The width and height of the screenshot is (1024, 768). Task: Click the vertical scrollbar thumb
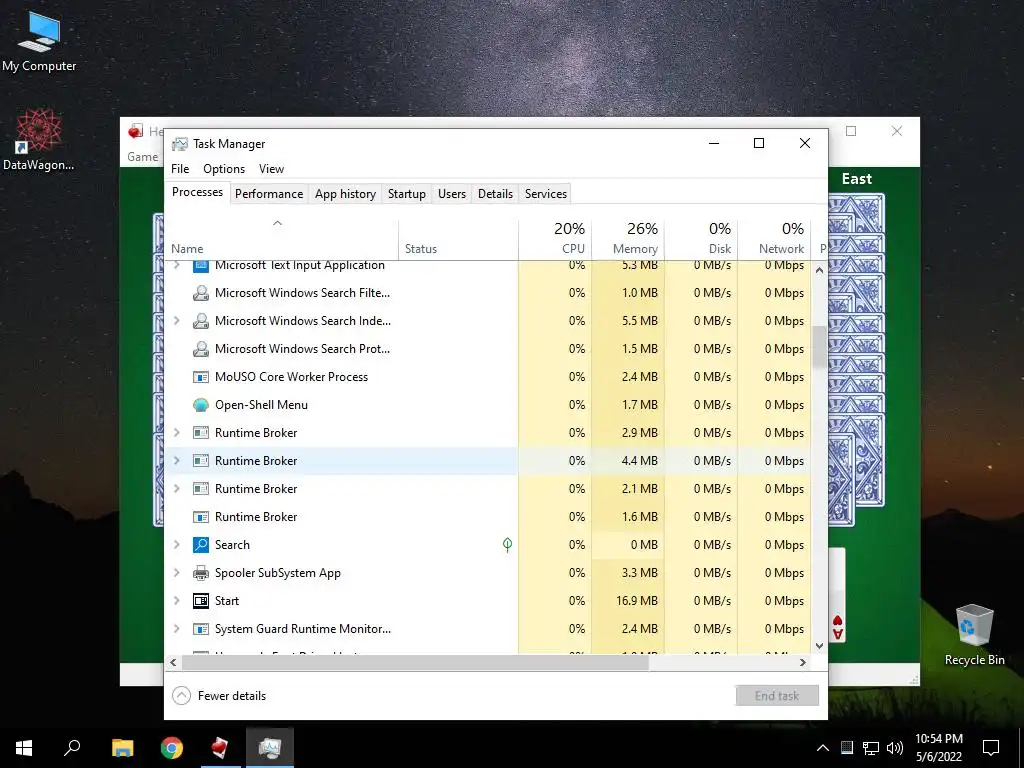tap(819, 347)
